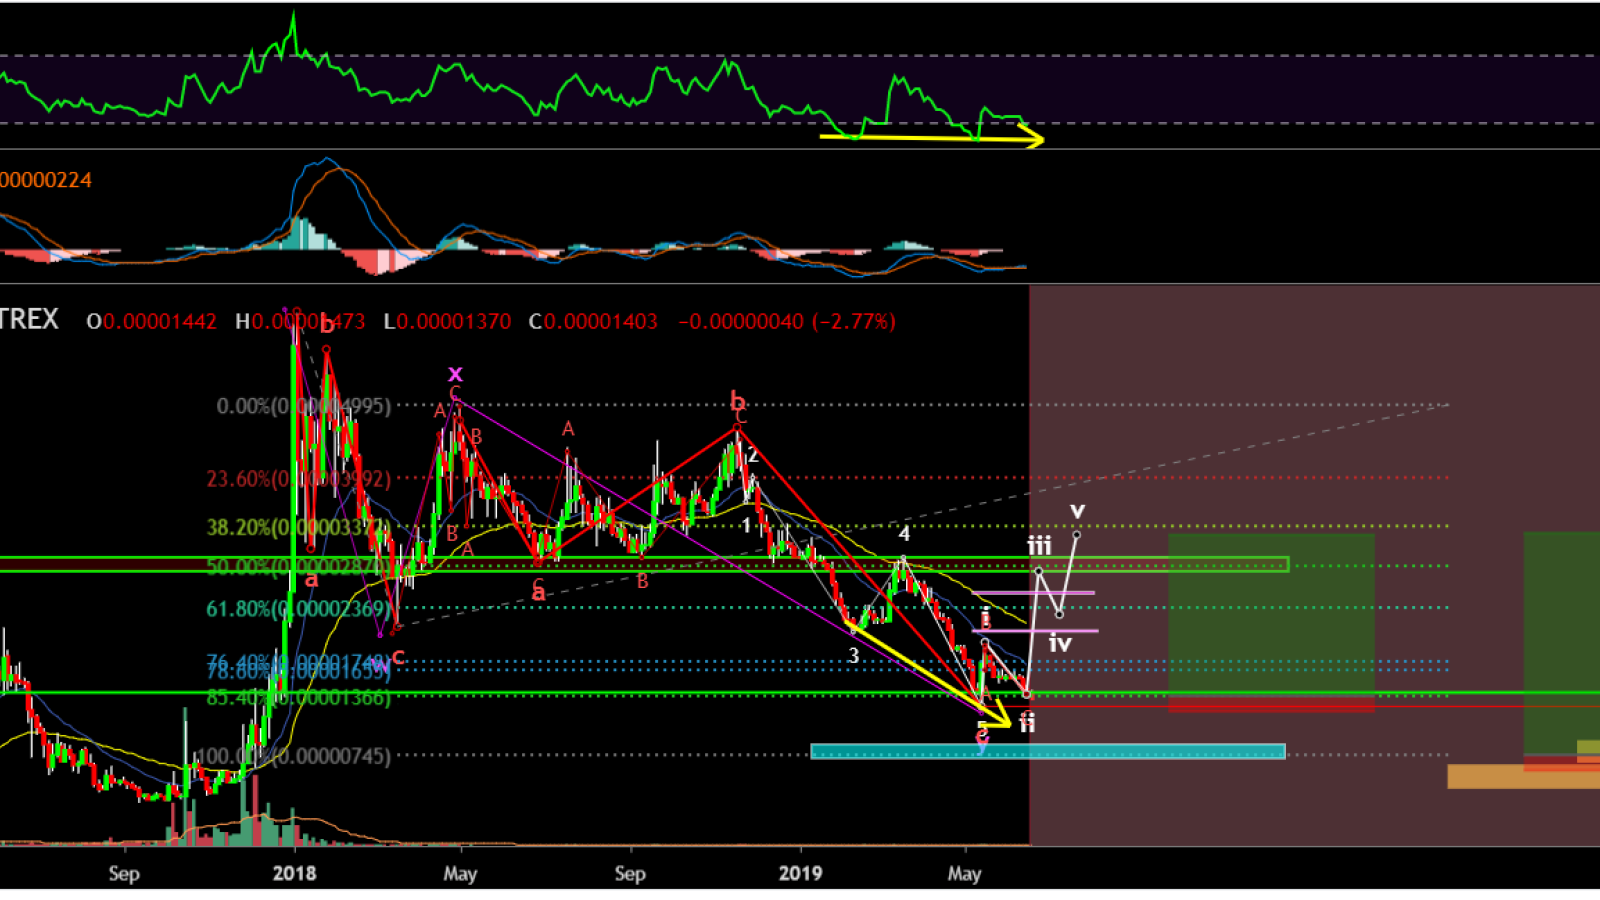
Task: Select the 38.20% Fibonacci level label
Action: coord(298,527)
